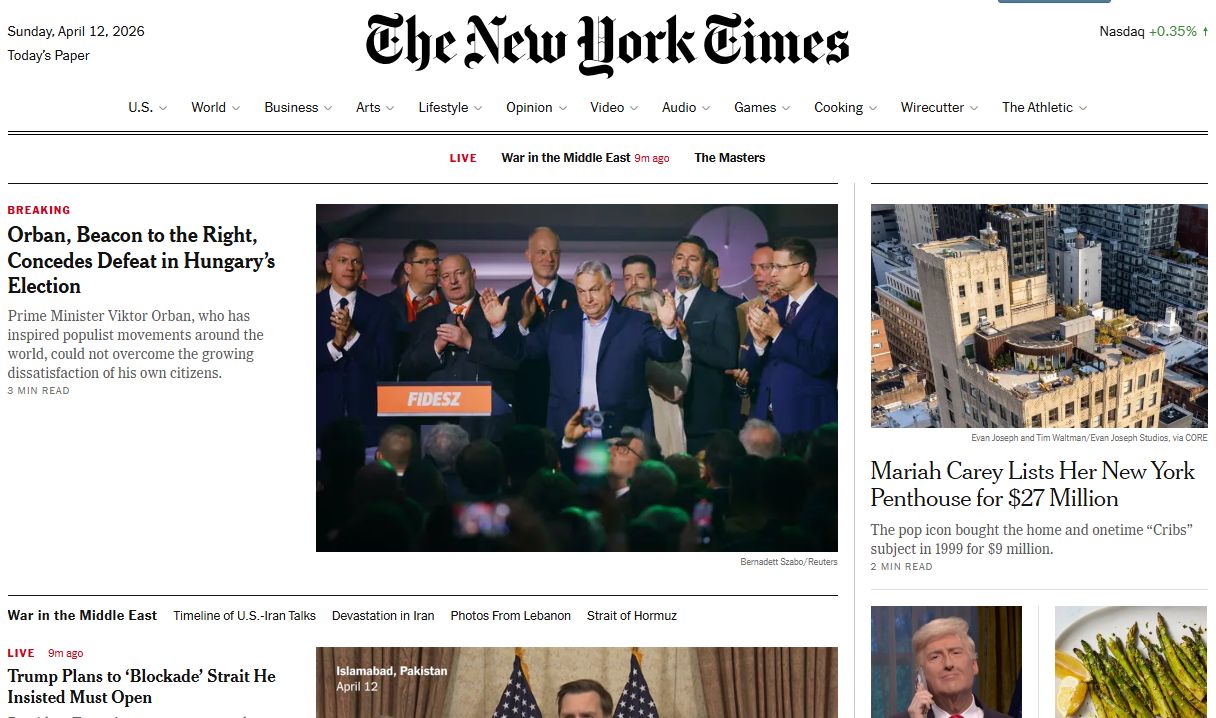Open the asparagus recipe thumbnail
1216x718 pixels.
point(1131,662)
